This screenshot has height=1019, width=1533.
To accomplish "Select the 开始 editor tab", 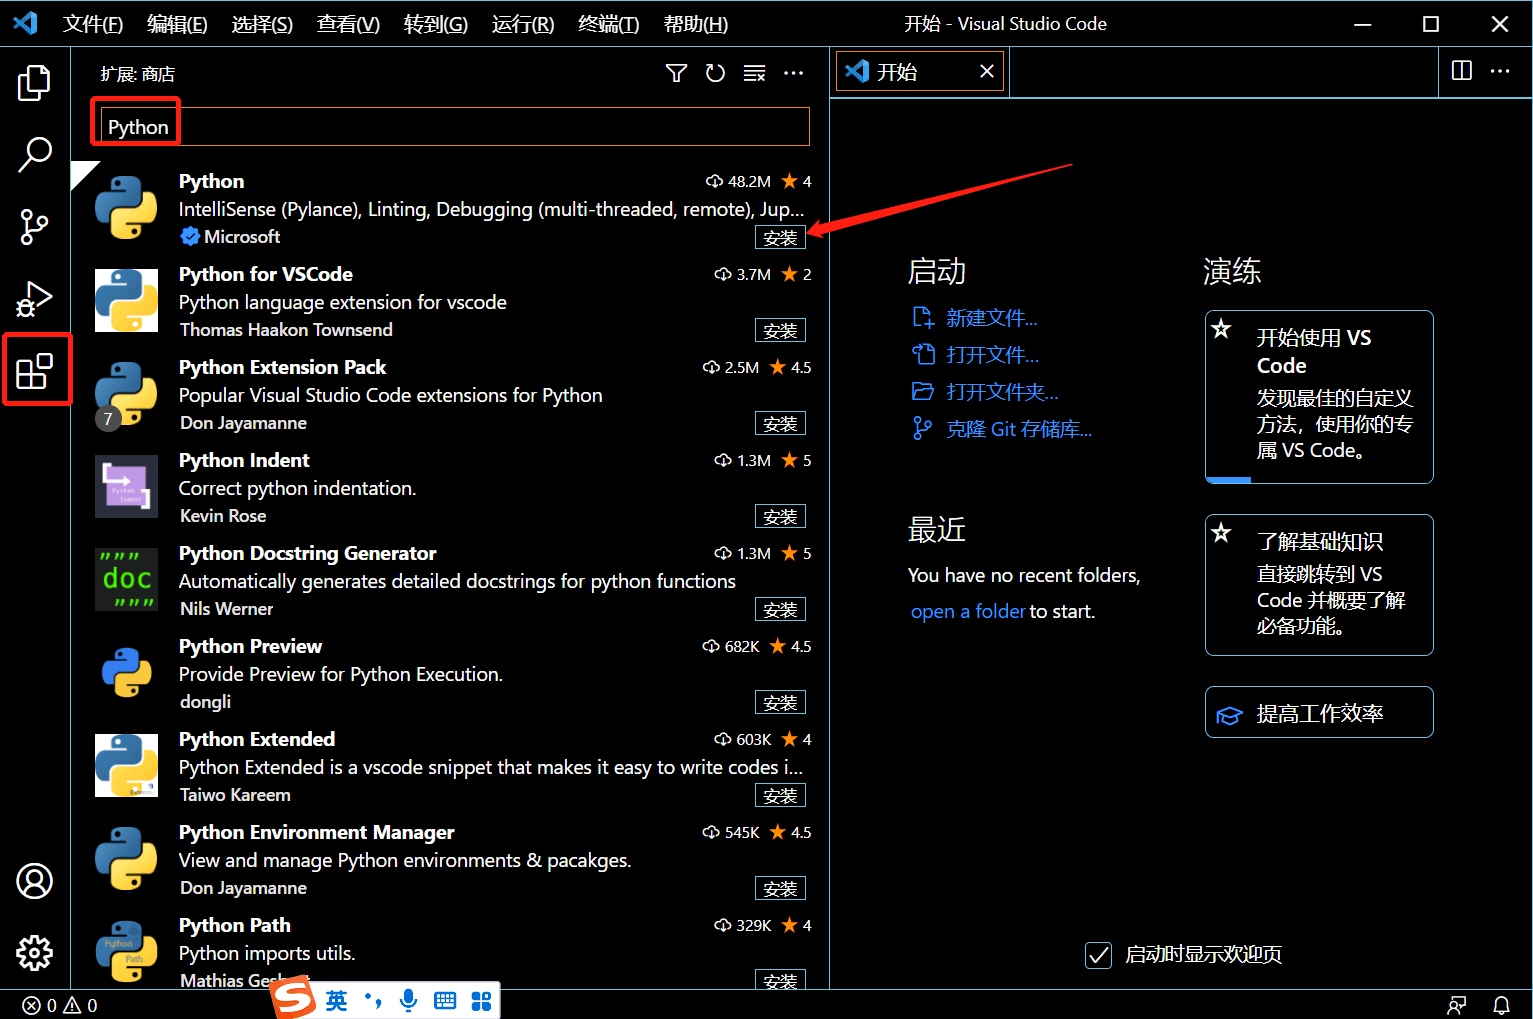I will [920, 71].
